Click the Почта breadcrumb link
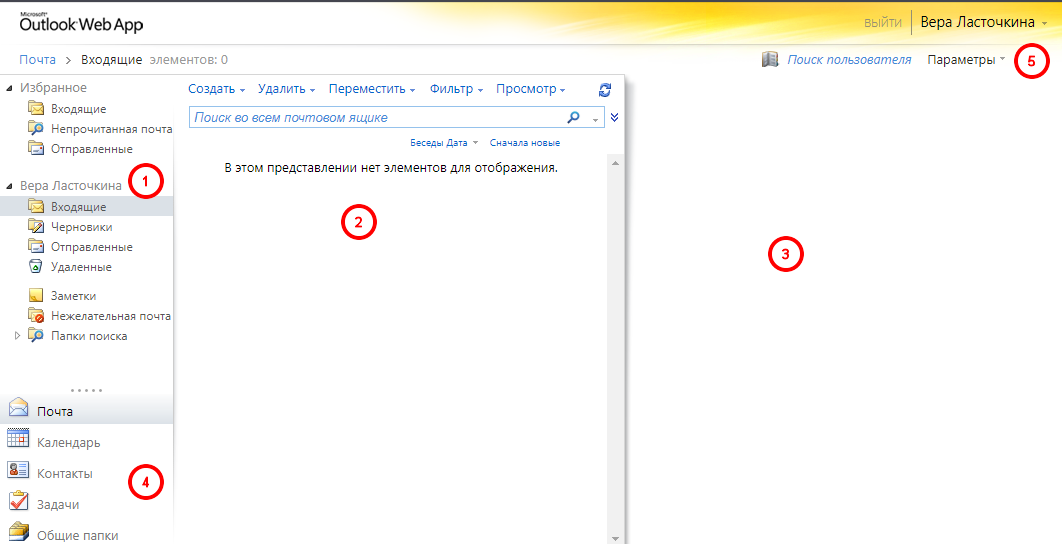The width and height of the screenshot is (1062, 544). pyautogui.click(x=37, y=60)
